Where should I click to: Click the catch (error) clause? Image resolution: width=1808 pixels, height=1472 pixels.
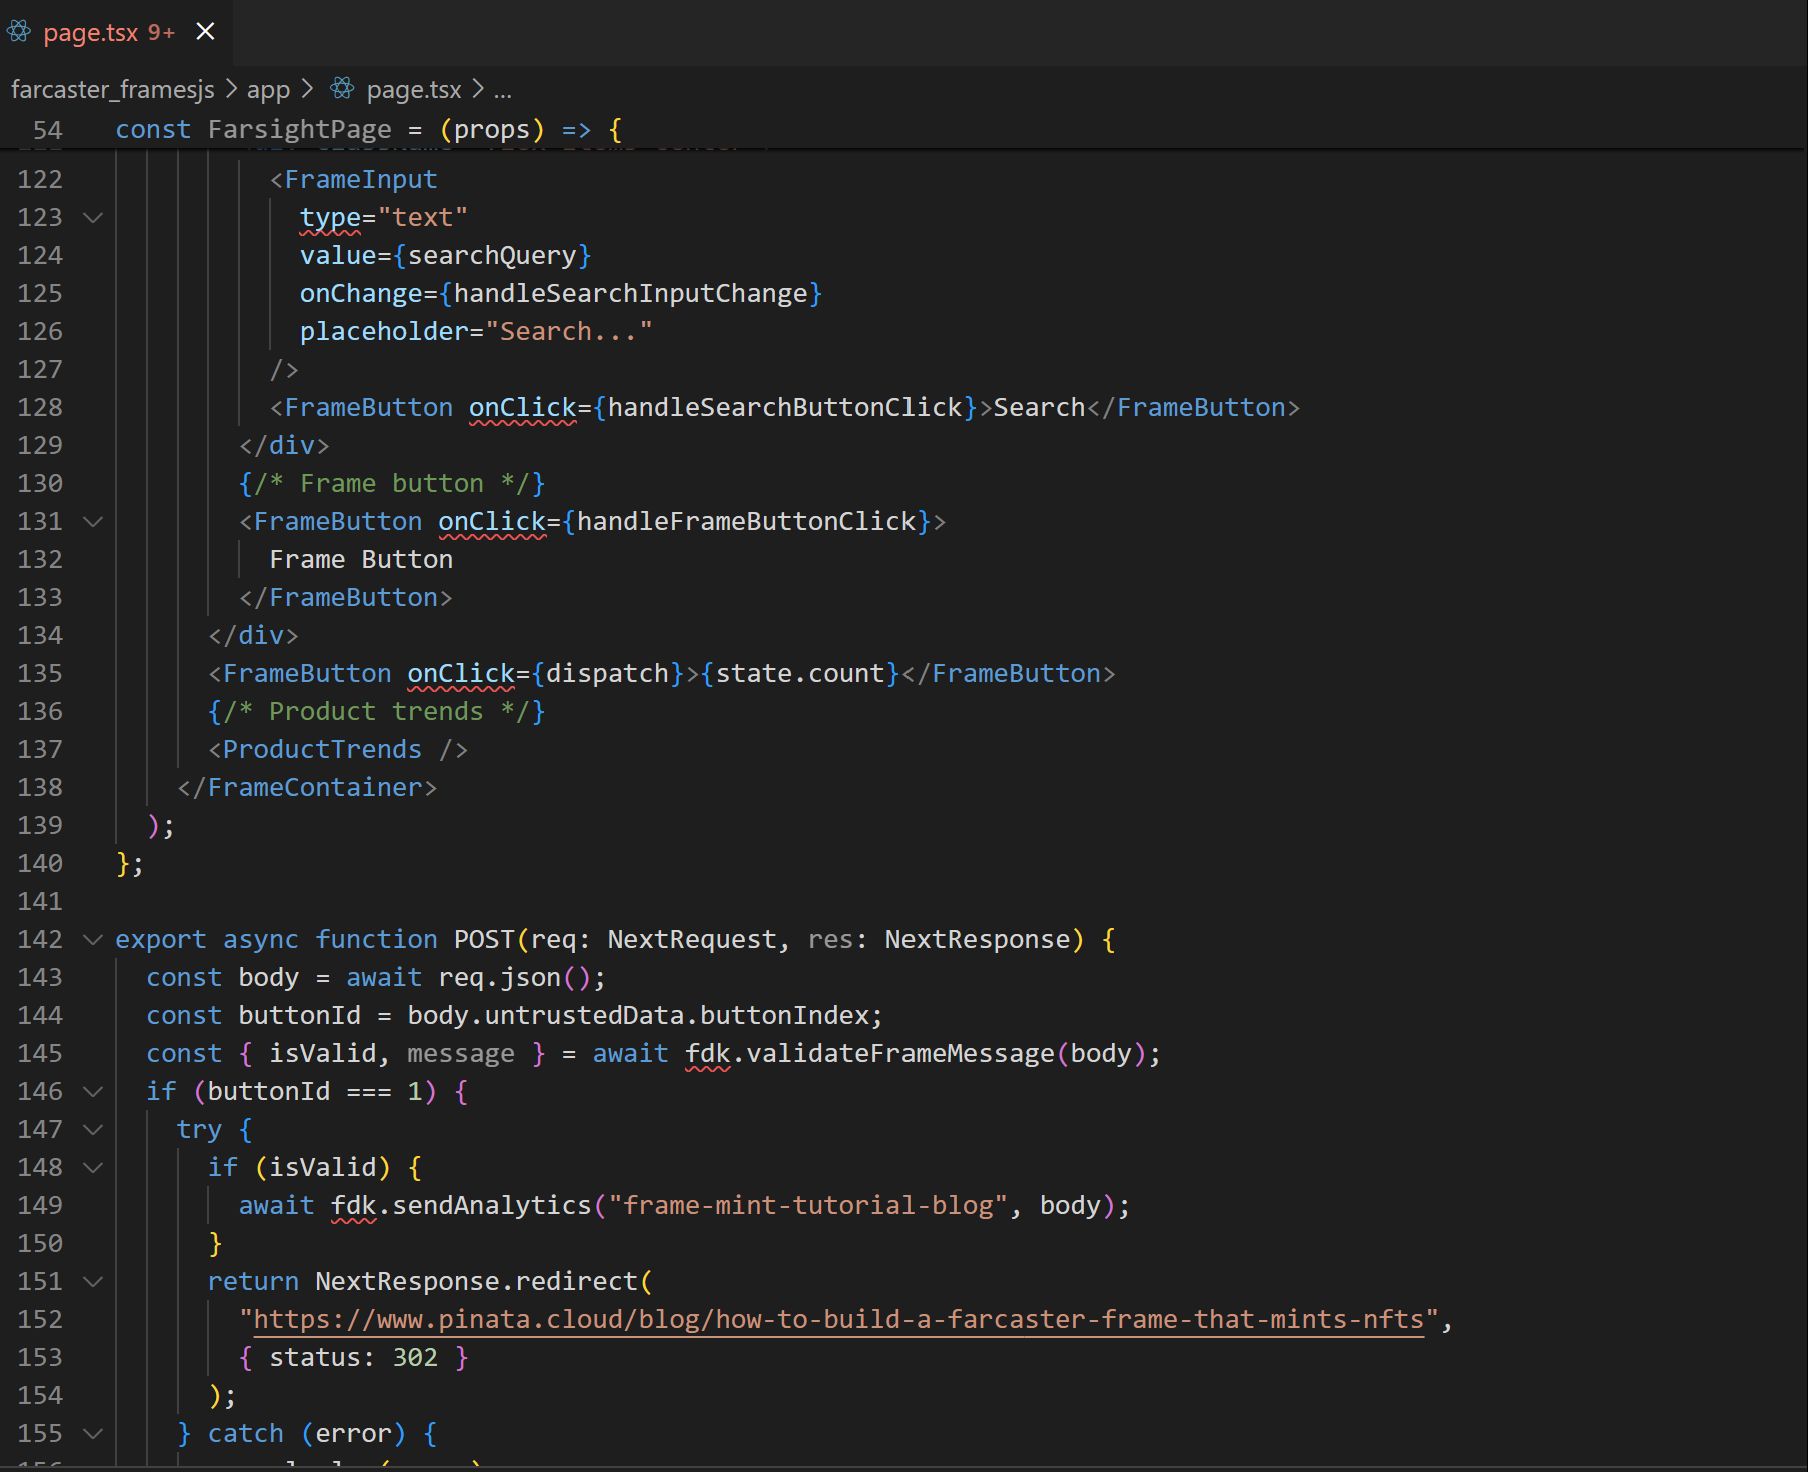307,1433
